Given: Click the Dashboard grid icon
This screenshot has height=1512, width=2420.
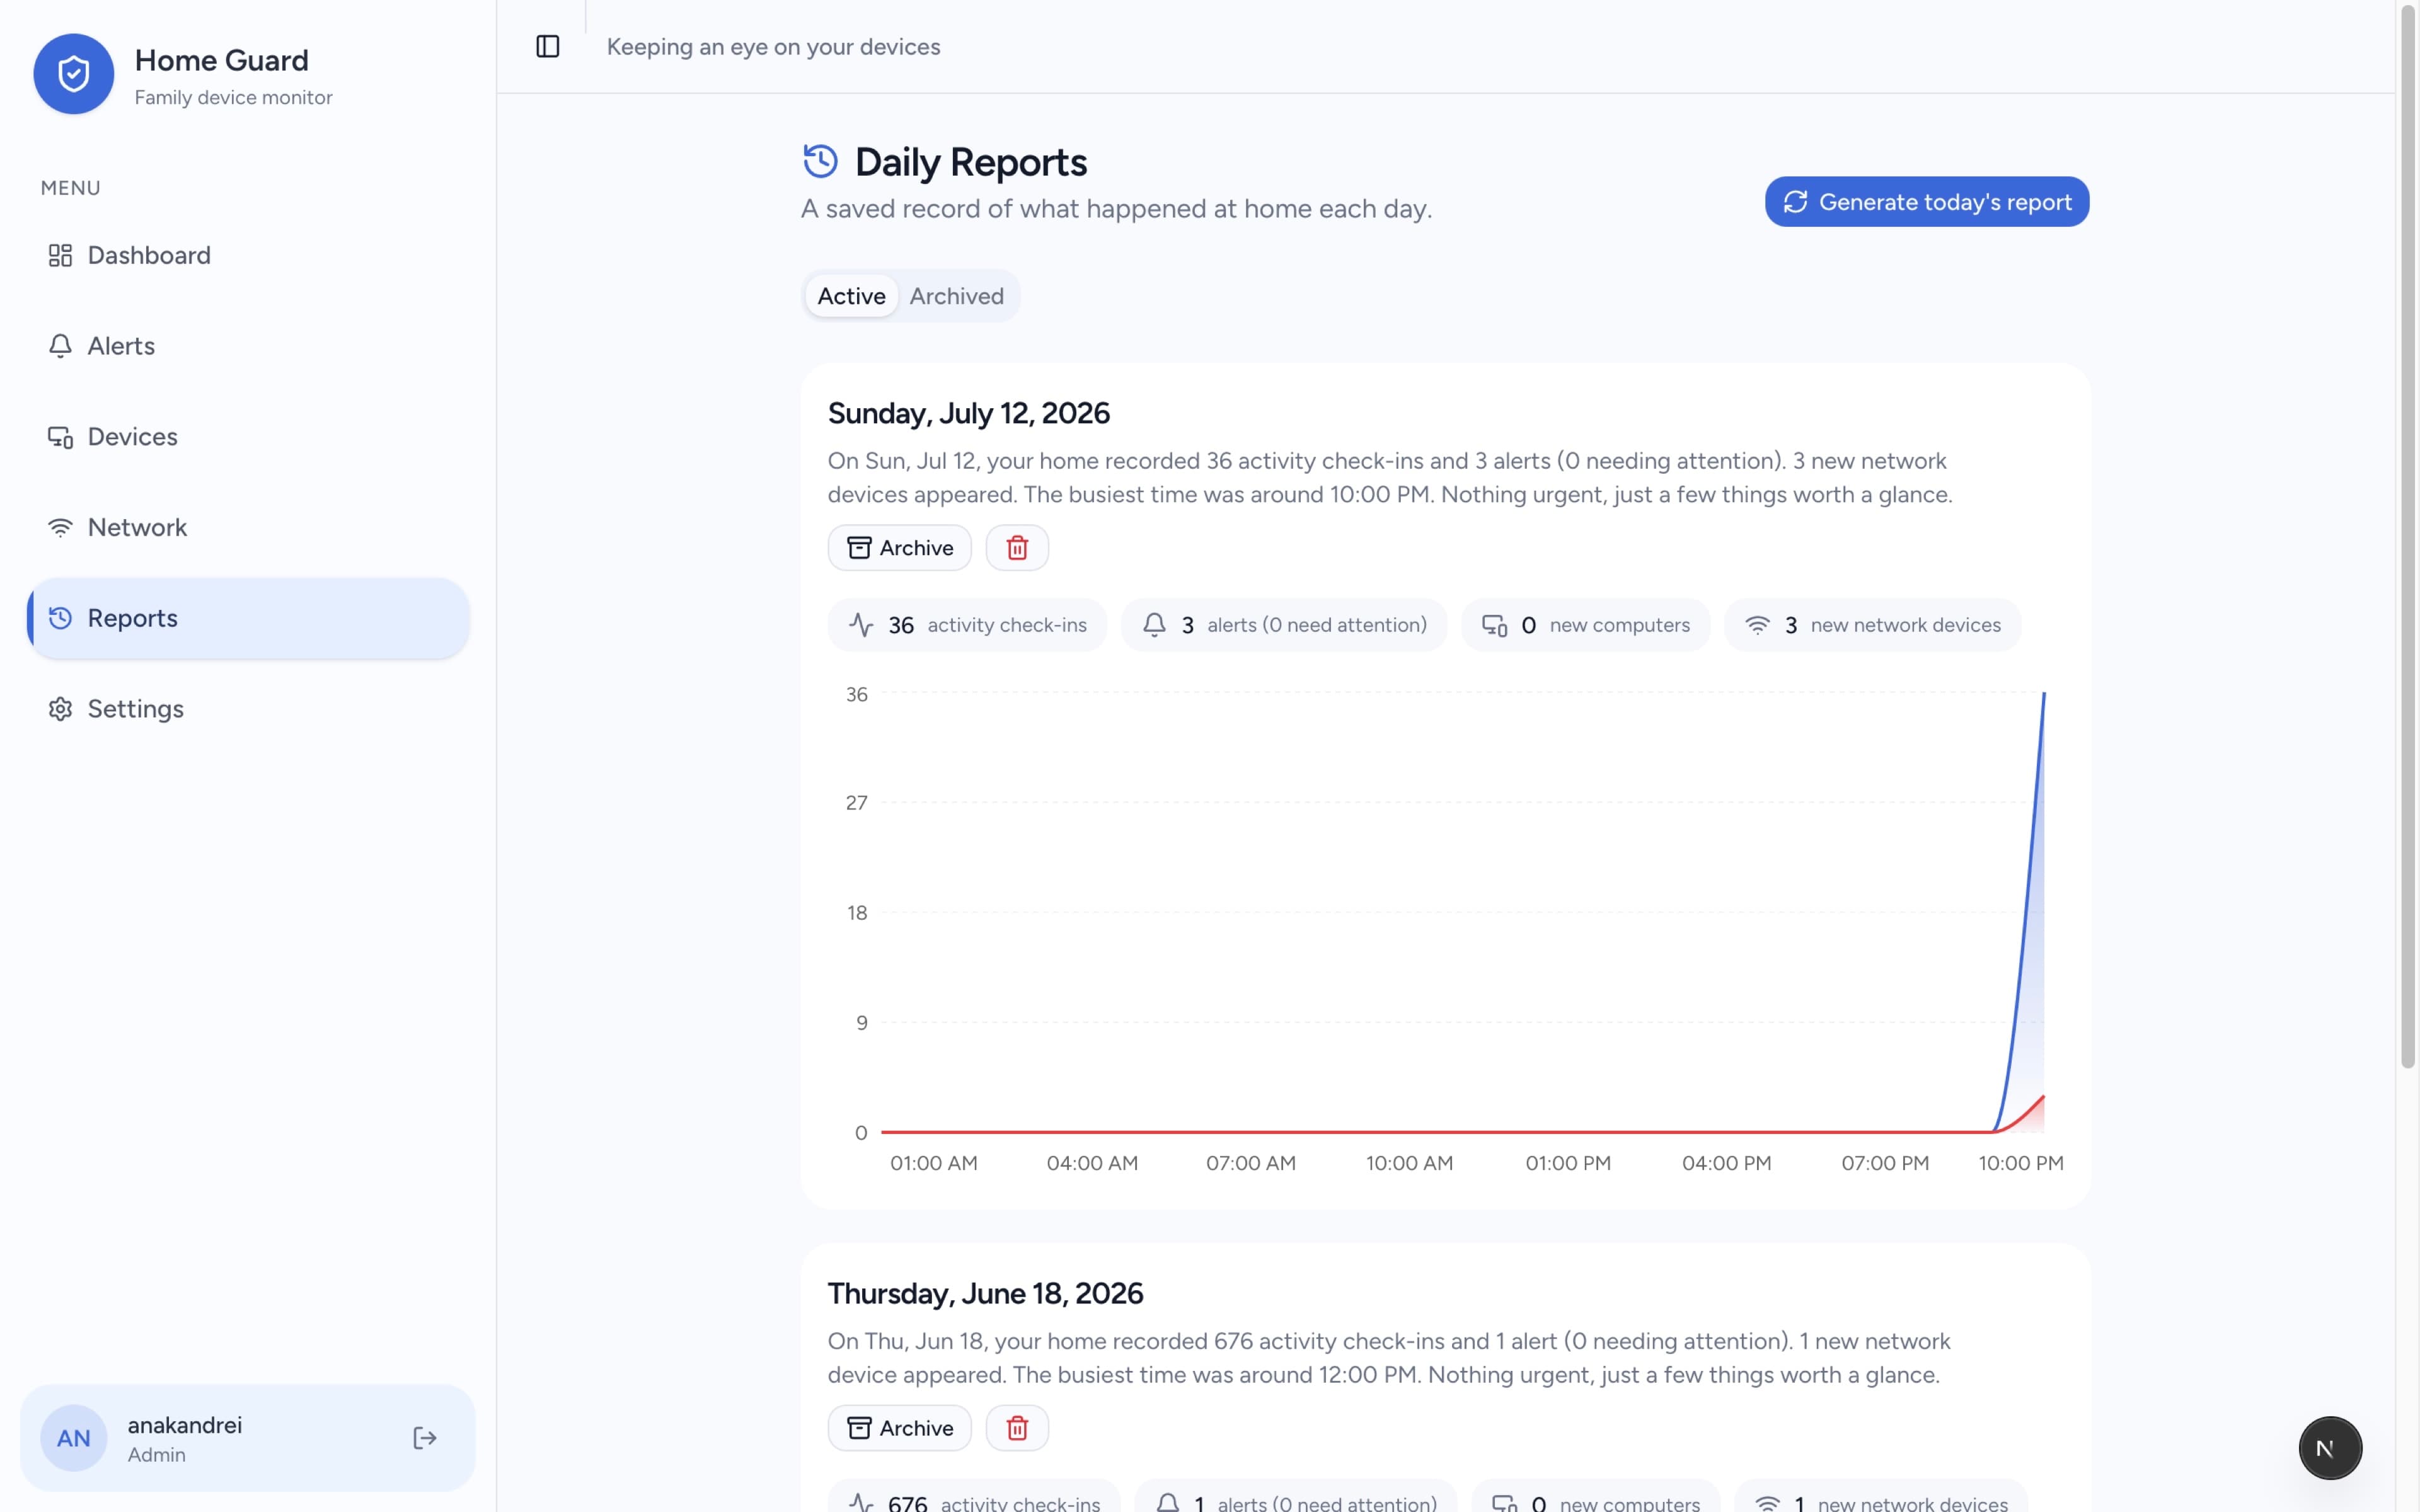Looking at the screenshot, I should tap(60, 255).
